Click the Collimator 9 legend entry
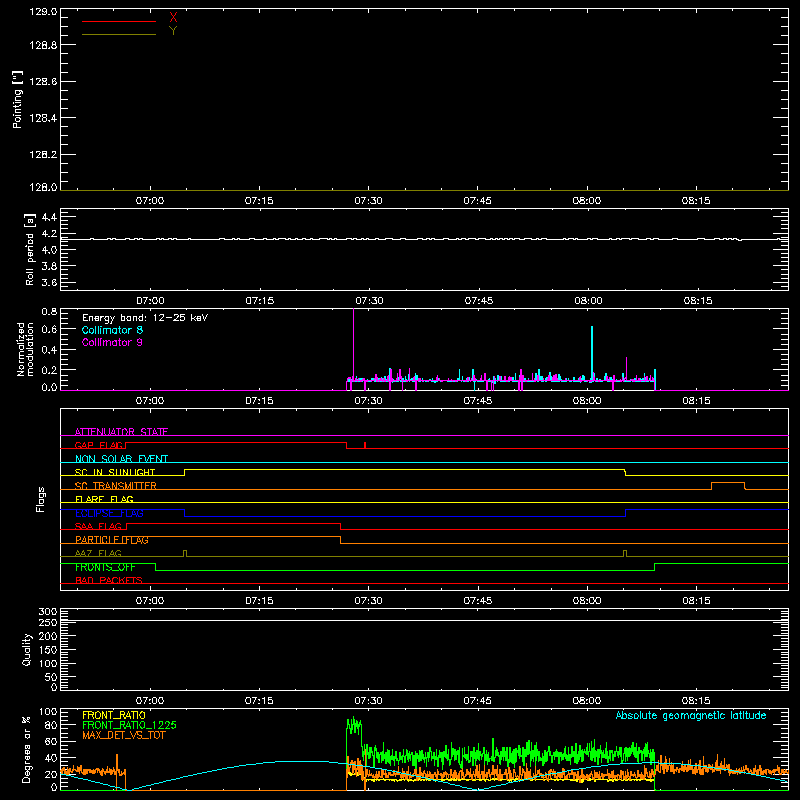The height and width of the screenshot is (800, 800). [x=112, y=342]
